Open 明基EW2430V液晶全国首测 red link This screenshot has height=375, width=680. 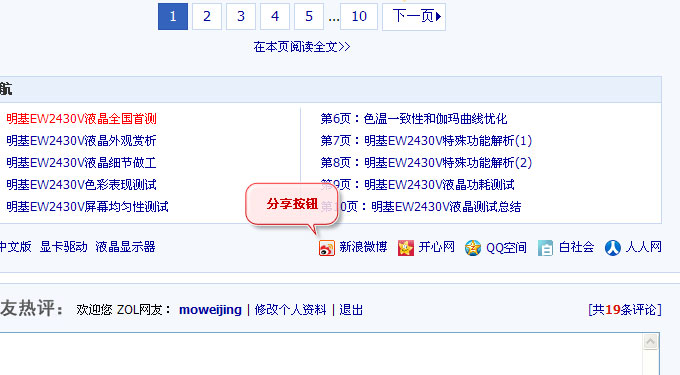[x=82, y=119]
